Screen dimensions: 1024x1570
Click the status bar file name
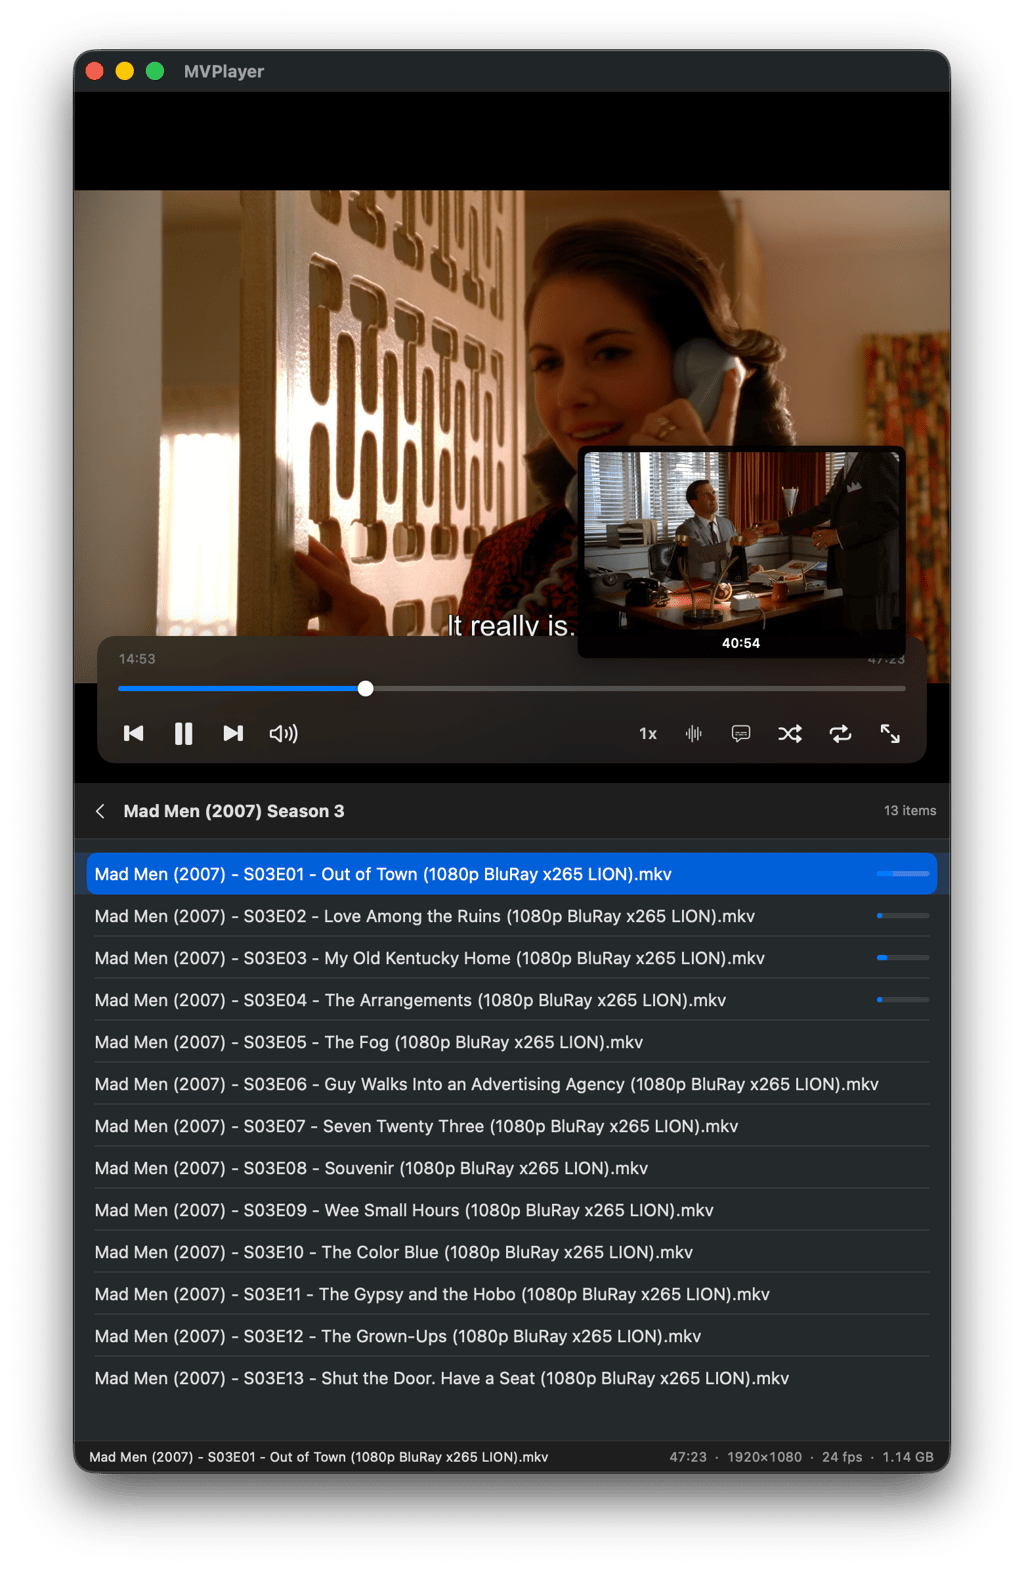(x=319, y=1457)
